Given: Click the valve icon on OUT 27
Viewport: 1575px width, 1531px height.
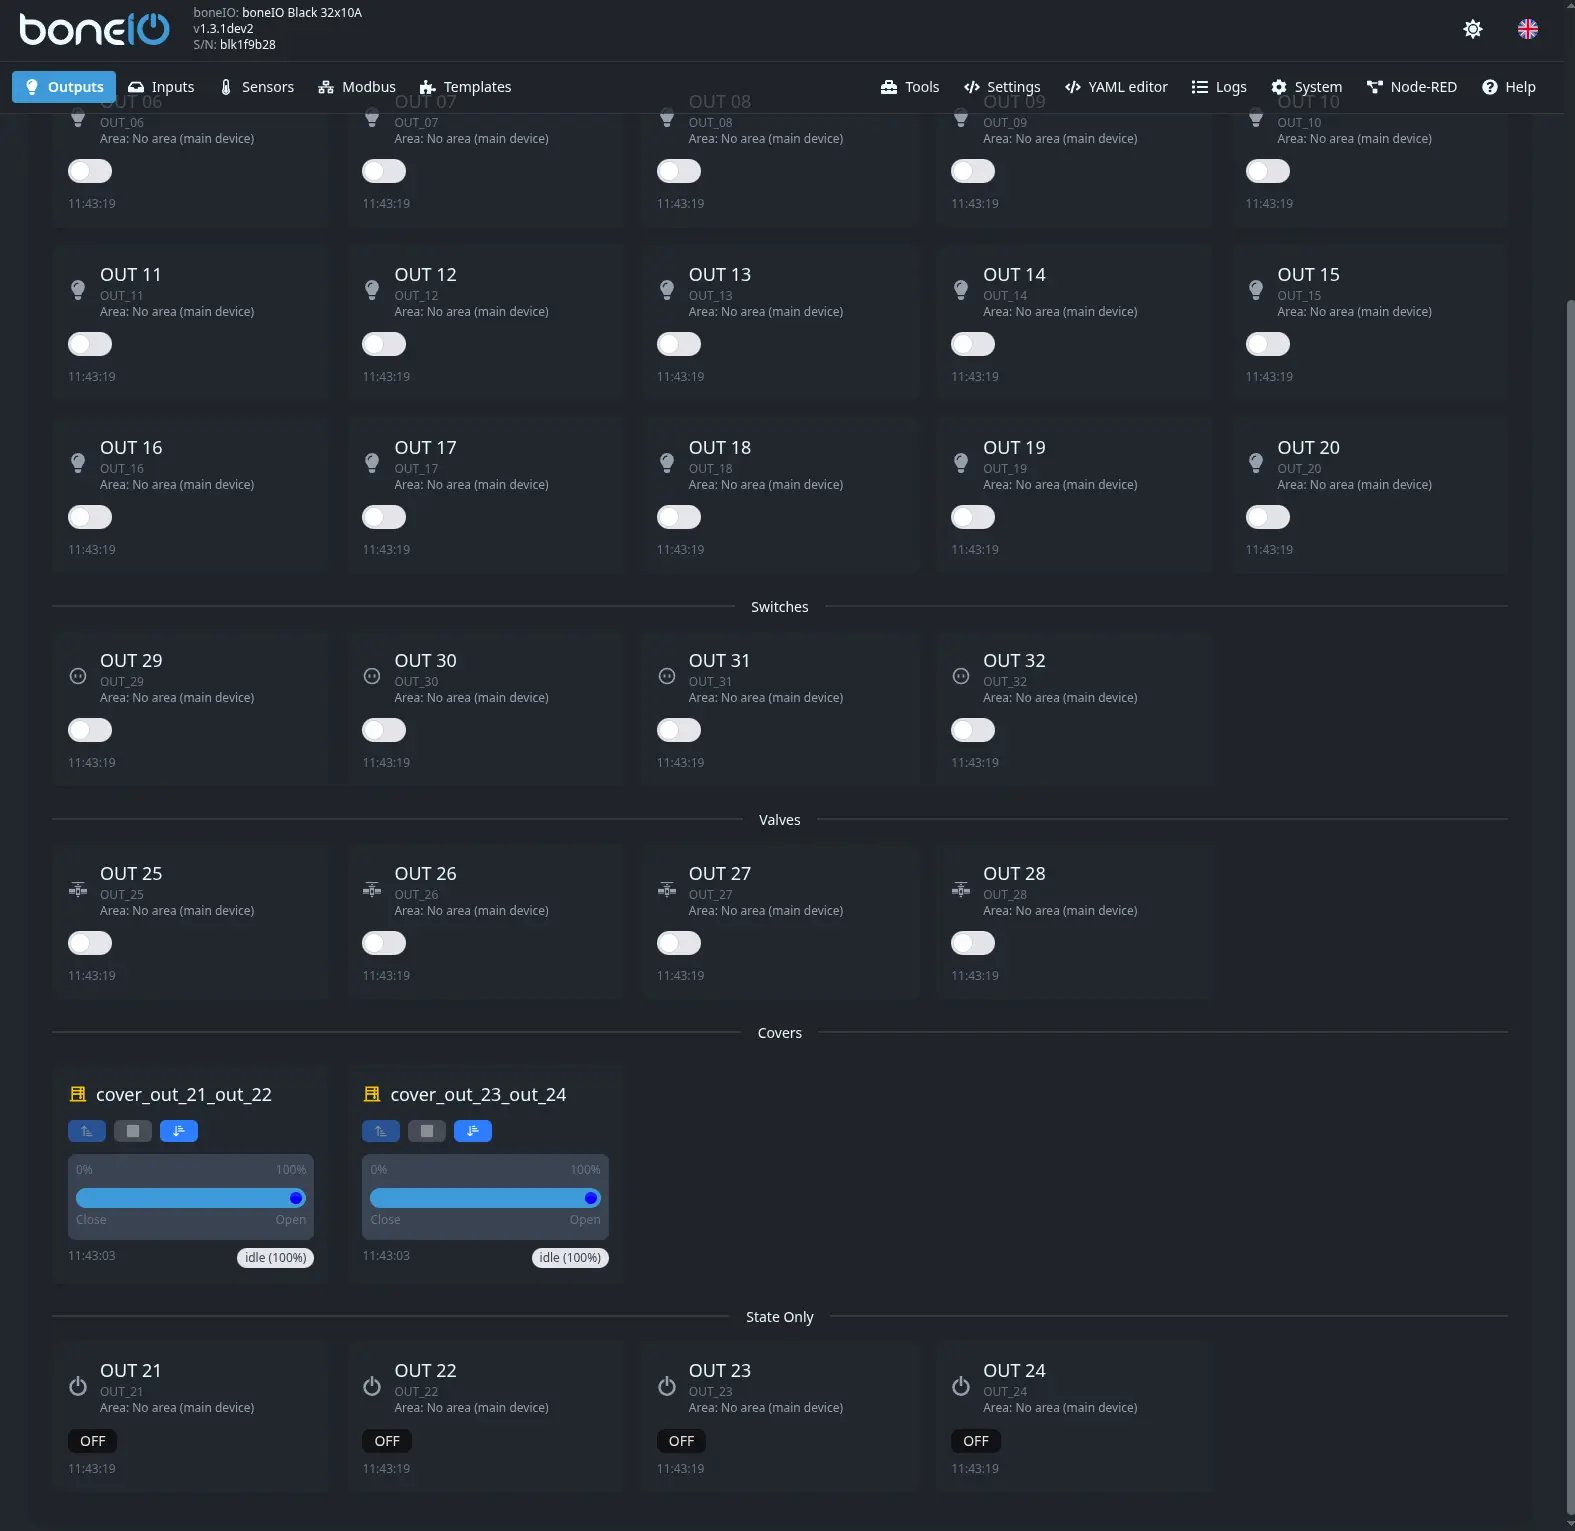Looking at the screenshot, I should 667,889.
